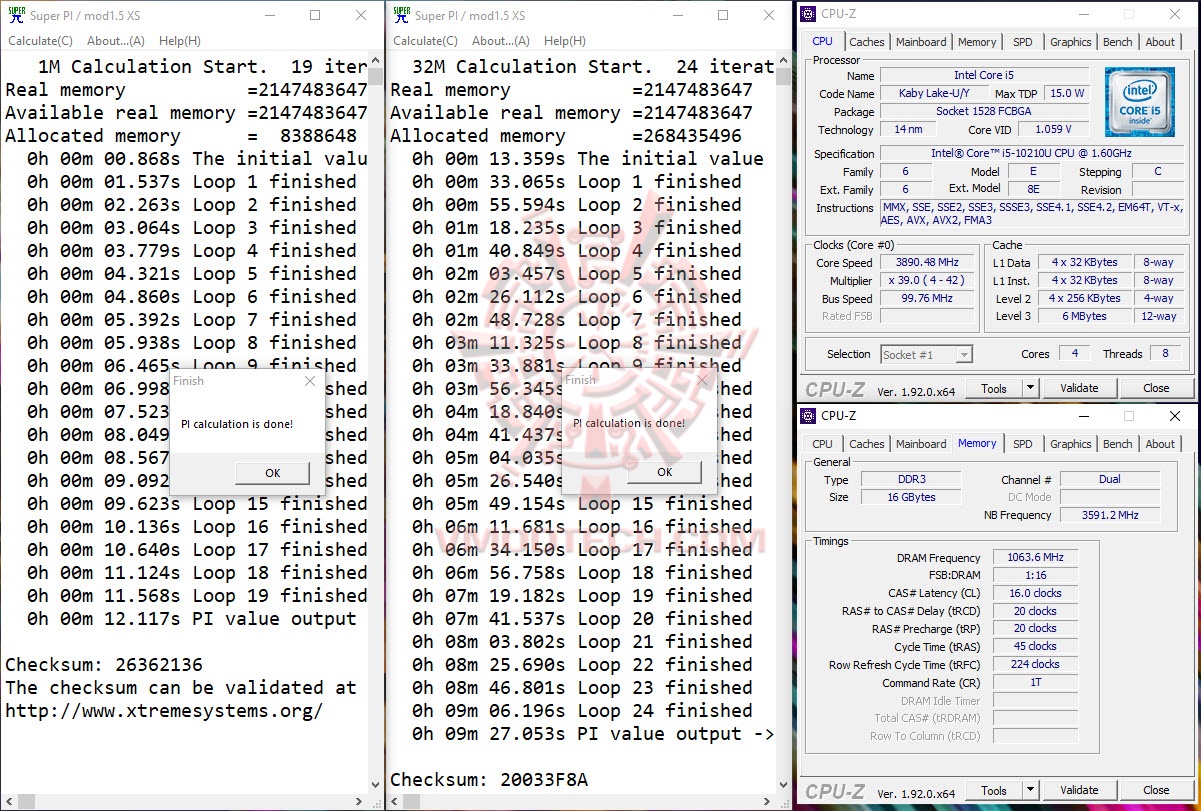Open Help menu in 32M Super PI window

tap(565, 41)
